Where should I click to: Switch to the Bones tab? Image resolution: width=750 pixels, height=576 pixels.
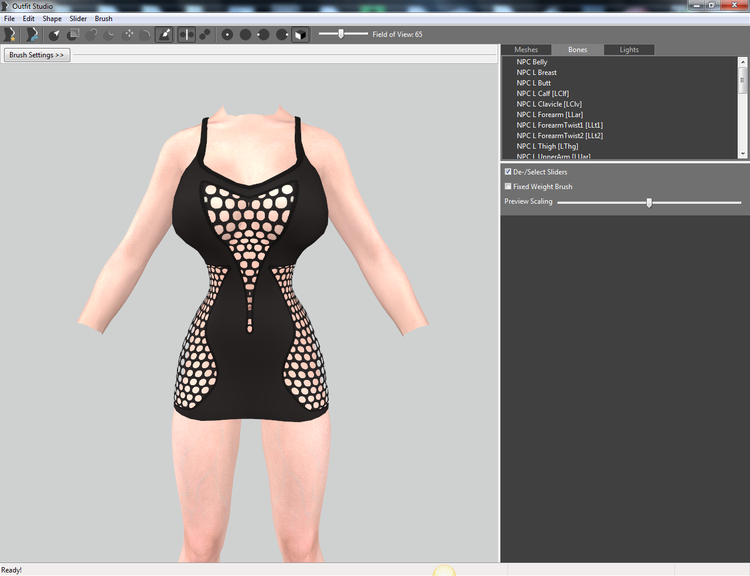577,50
